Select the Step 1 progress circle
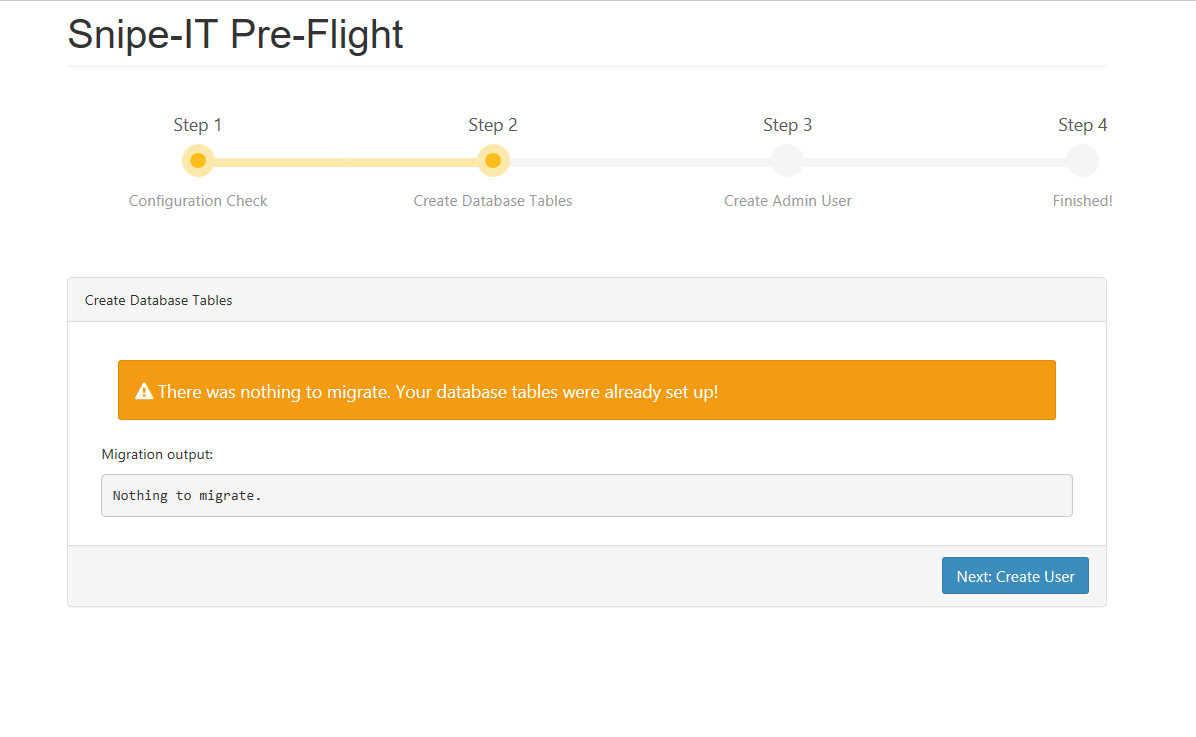 [198, 160]
